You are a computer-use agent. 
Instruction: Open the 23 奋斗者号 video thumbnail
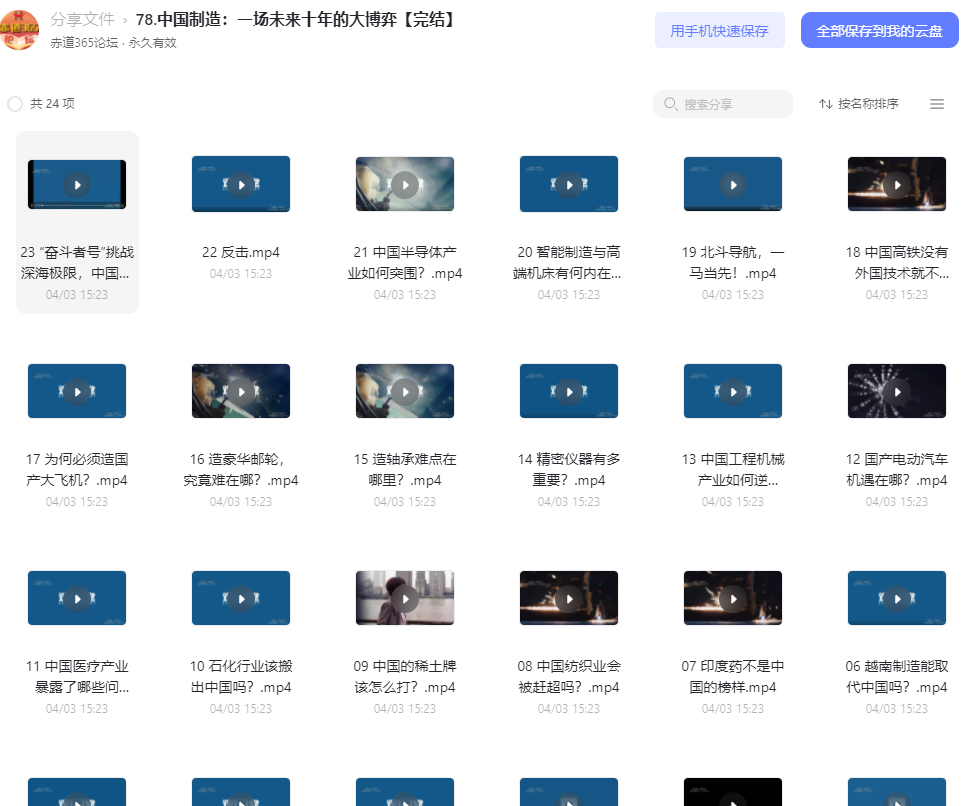click(x=77, y=185)
